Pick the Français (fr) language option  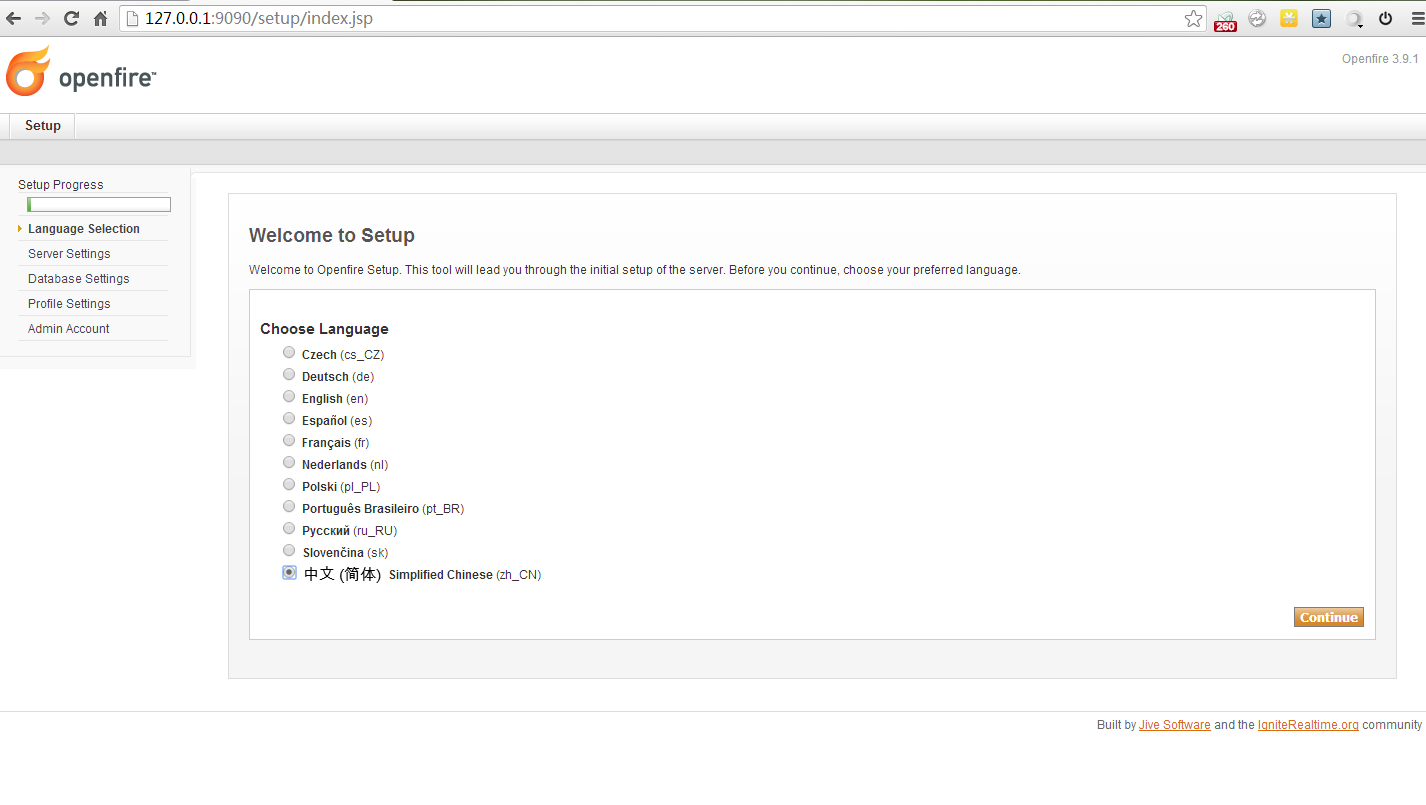tap(289, 441)
